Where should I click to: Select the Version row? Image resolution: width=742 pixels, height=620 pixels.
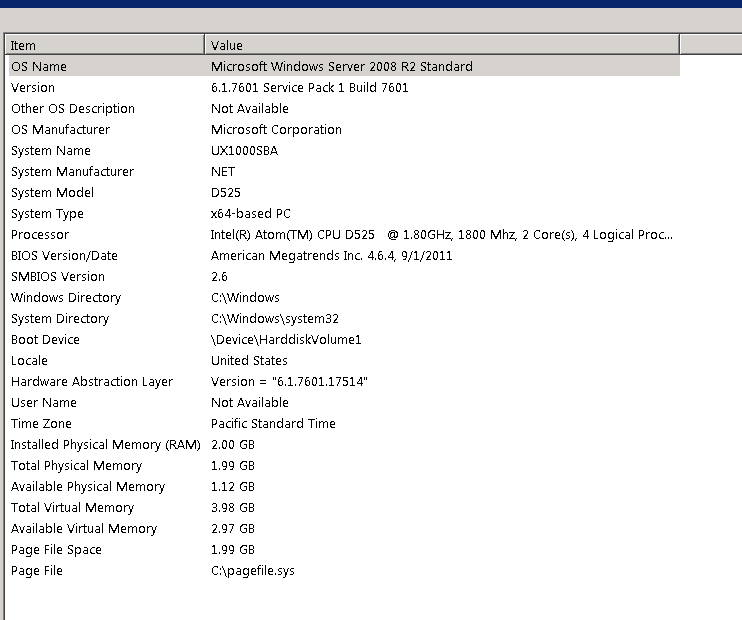click(33, 88)
